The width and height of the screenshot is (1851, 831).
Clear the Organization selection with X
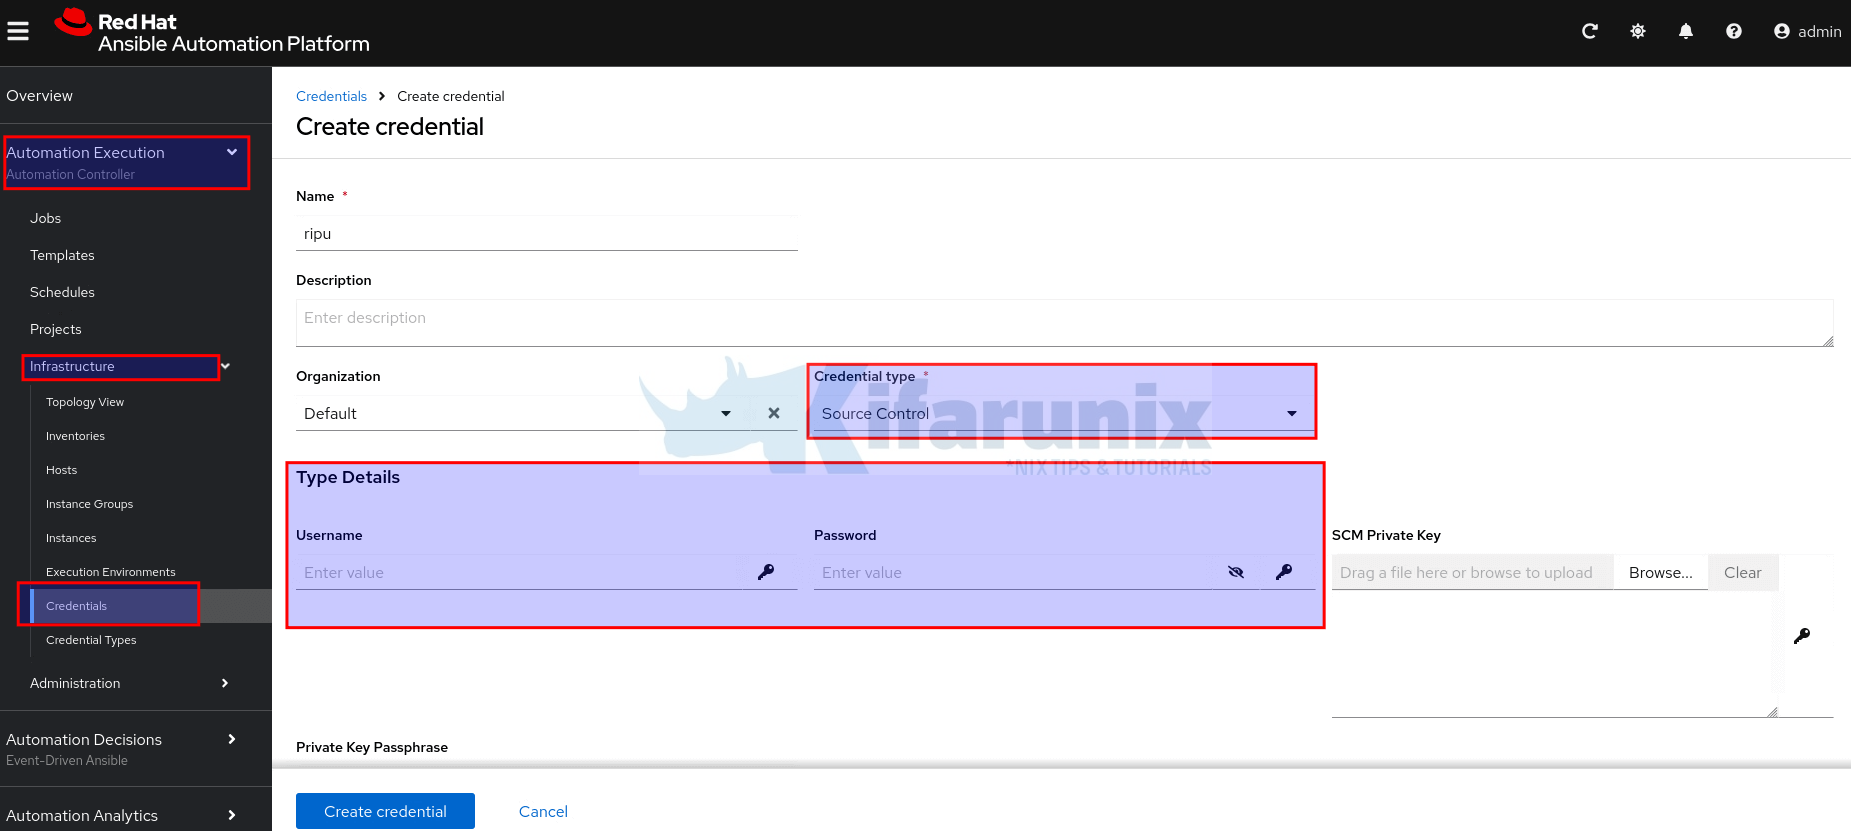click(x=774, y=413)
